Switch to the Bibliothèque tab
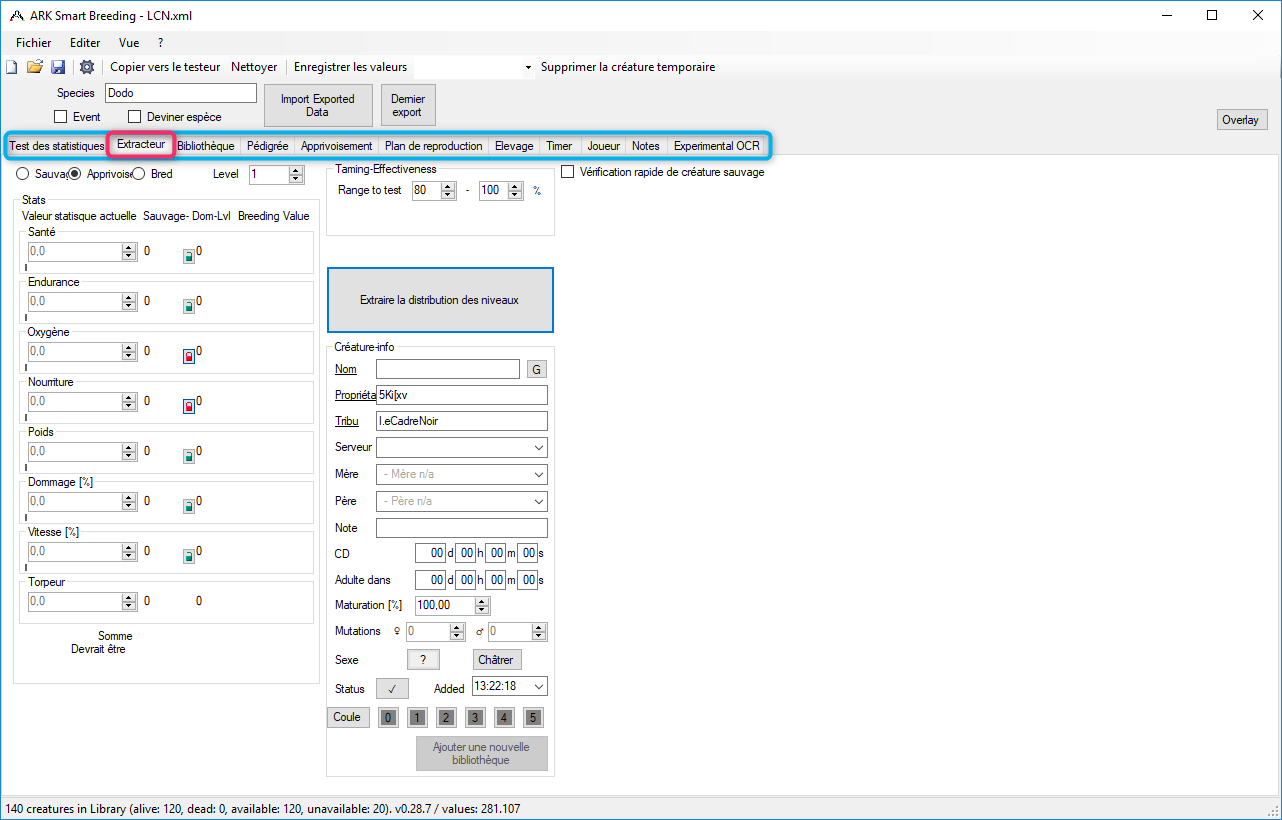Image resolution: width=1282 pixels, height=820 pixels. coord(206,146)
